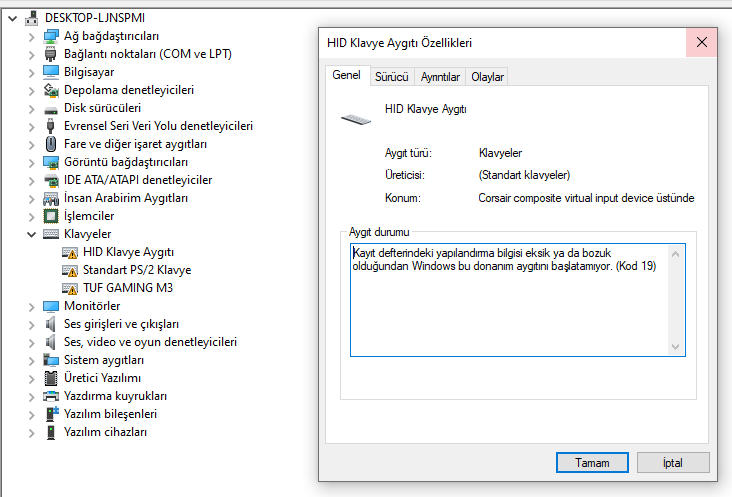Screen dimensions: 732x497
Task: Click the mouse icon for Fare ve diğer işaret aygıtları
Action: pos(52,144)
